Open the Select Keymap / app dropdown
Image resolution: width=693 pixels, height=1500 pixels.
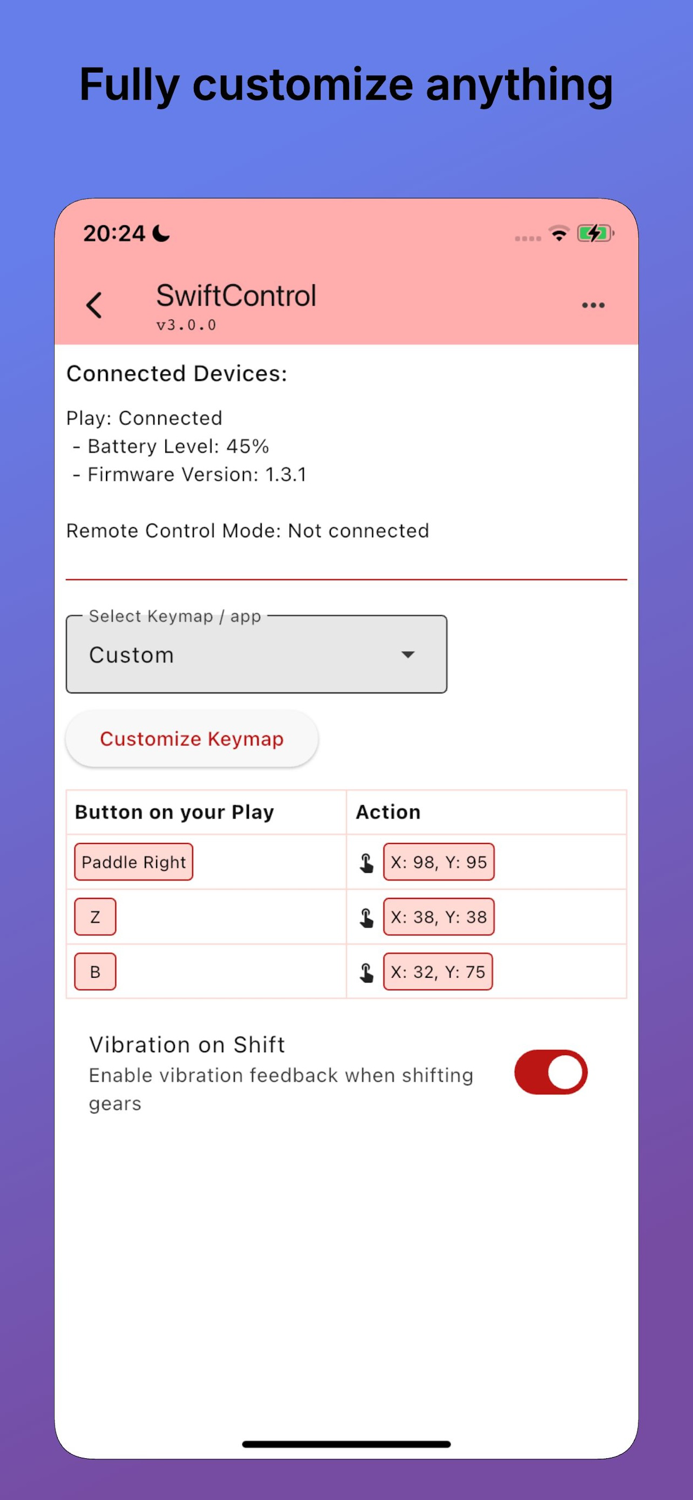256,654
